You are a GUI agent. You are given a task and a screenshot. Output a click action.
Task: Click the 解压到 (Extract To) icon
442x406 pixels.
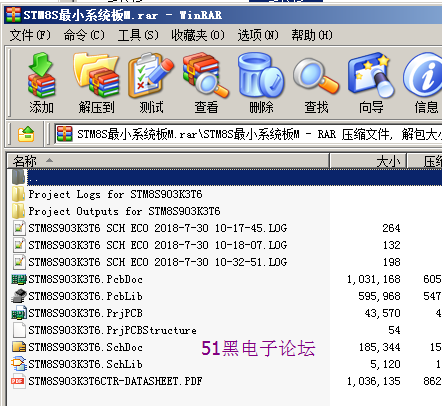[96, 83]
